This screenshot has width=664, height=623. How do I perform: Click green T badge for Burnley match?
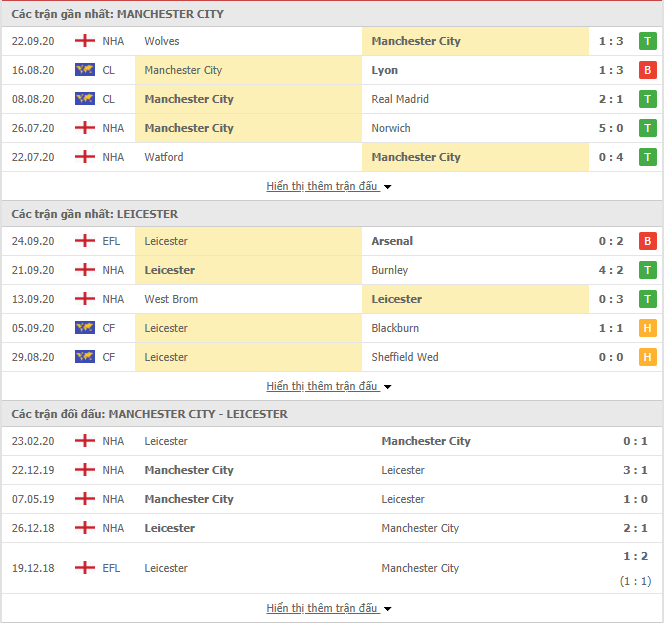click(x=647, y=270)
